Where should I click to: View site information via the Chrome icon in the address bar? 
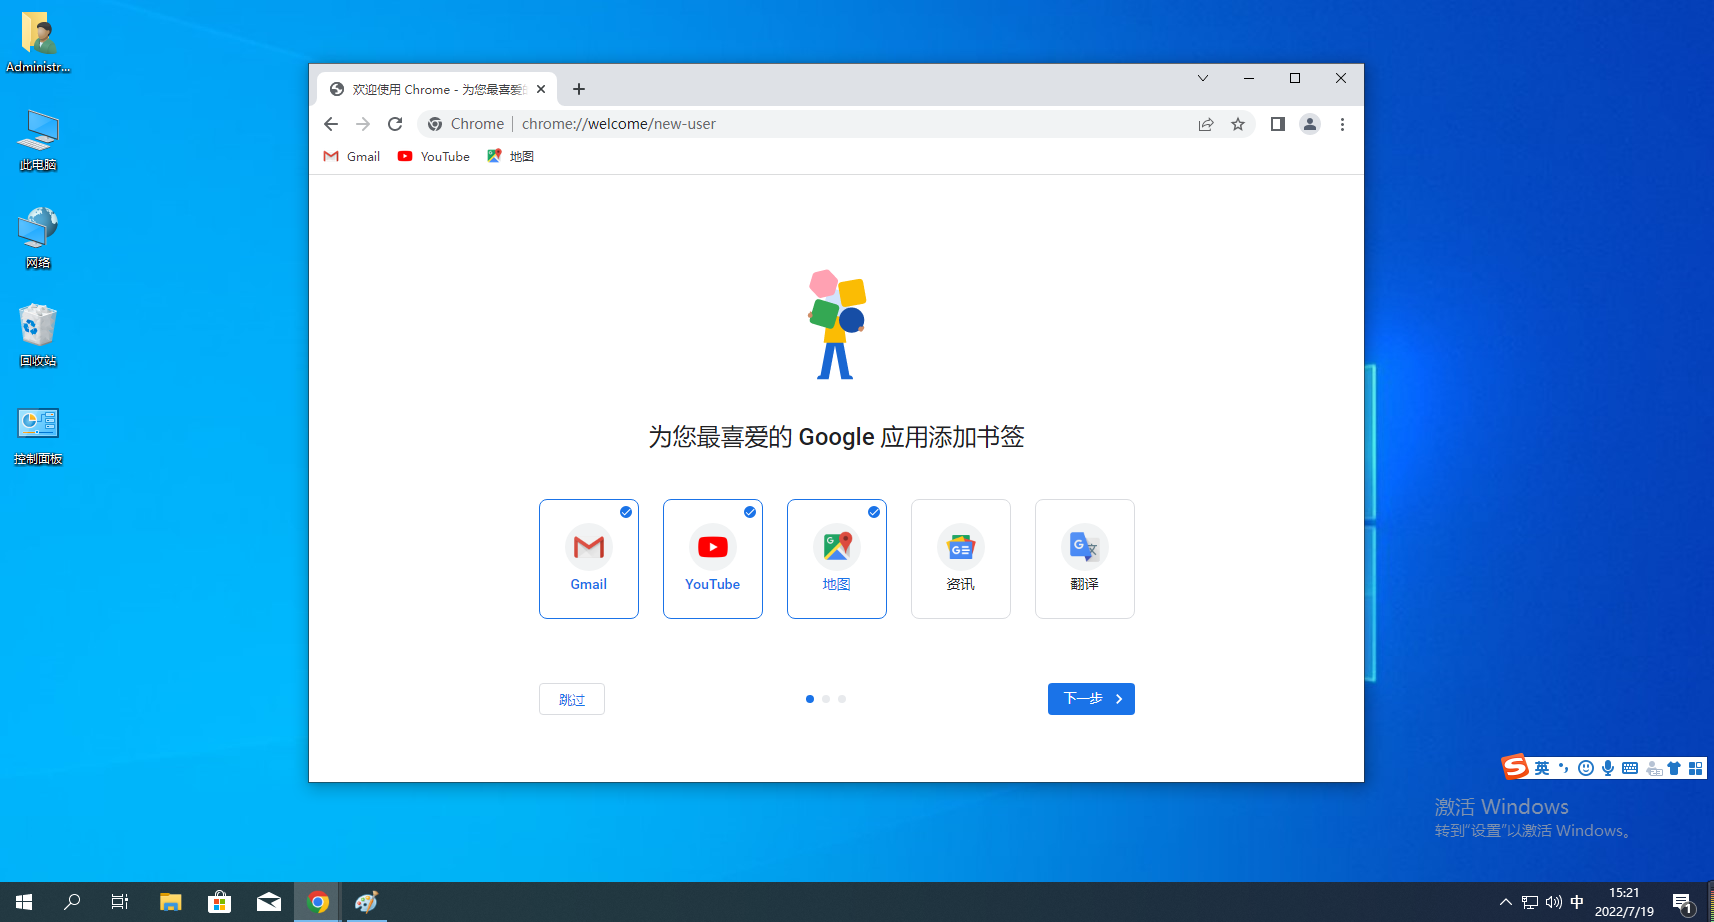[x=435, y=124]
